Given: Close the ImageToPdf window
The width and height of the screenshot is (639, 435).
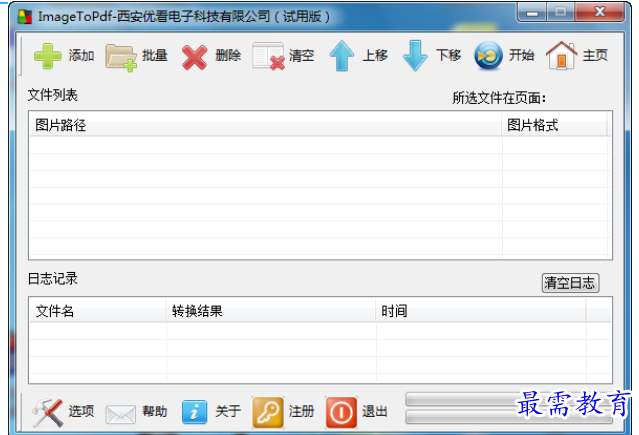Looking at the screenshot, I should click(599, 12).
